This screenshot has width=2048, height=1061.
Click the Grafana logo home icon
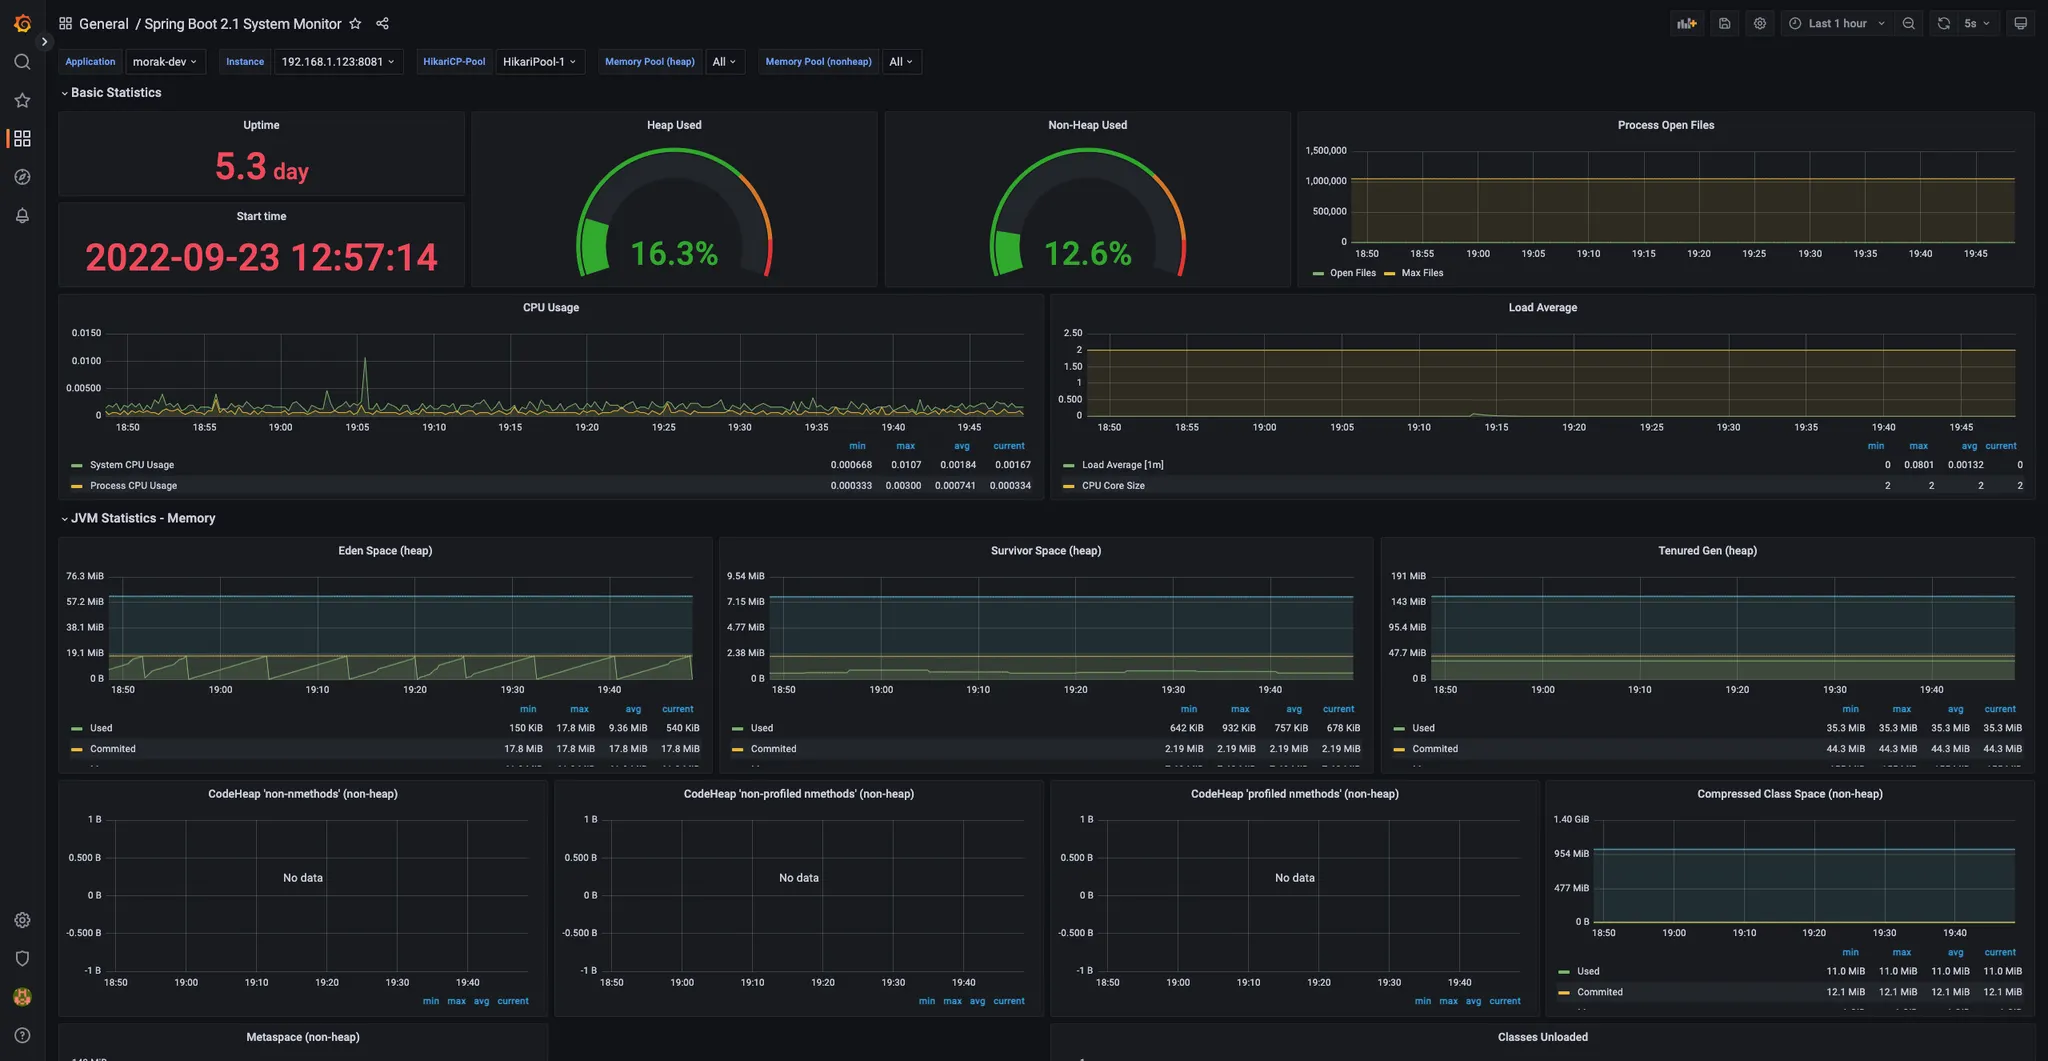coord(22,23)
